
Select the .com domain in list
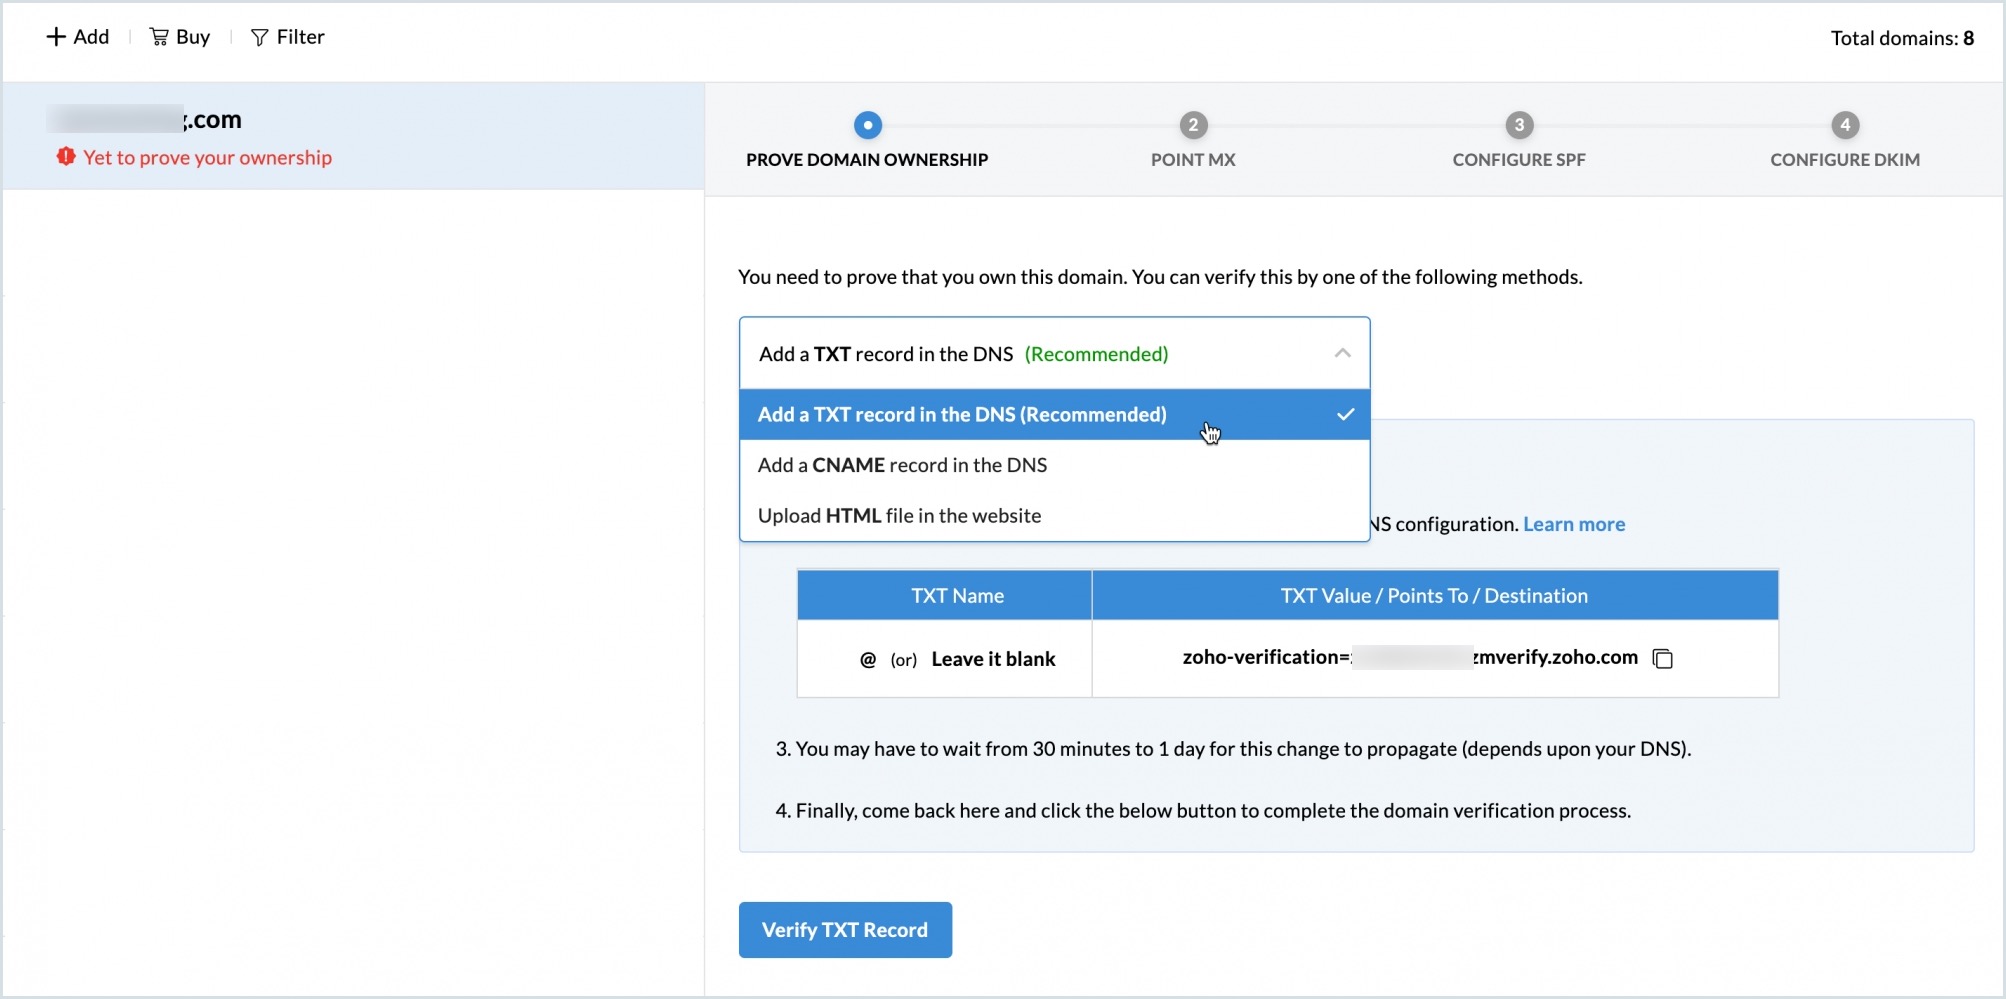[353, 136]
